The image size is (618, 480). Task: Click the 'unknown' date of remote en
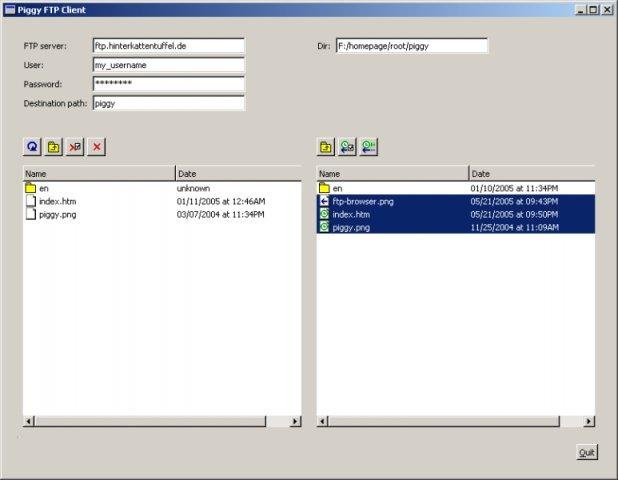click(193, 188)
